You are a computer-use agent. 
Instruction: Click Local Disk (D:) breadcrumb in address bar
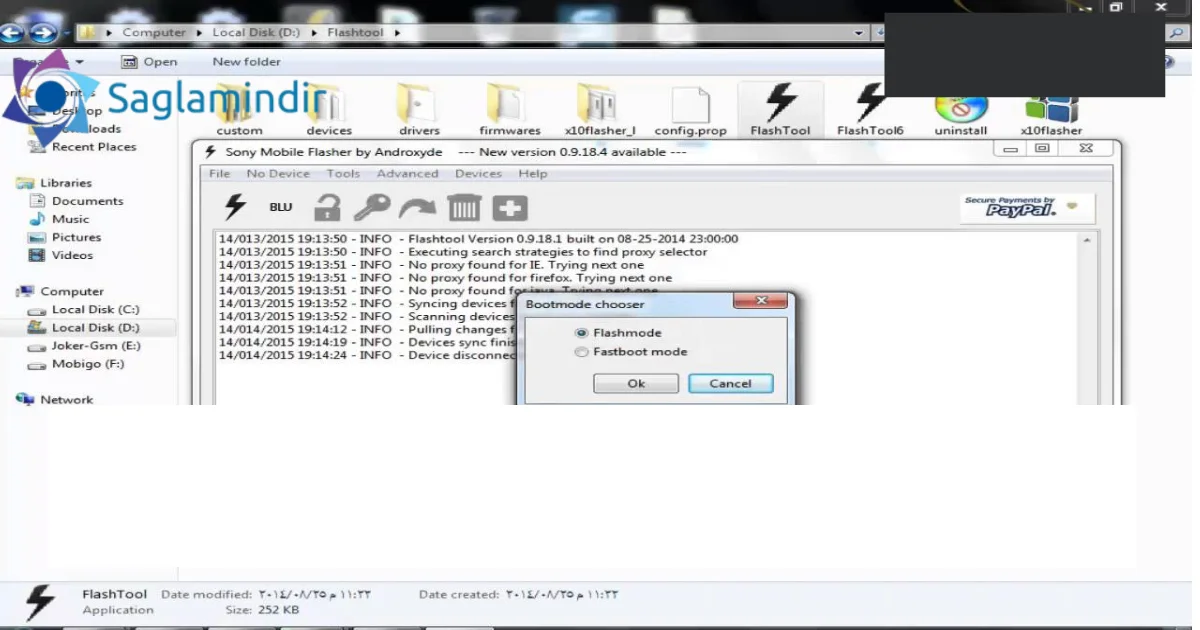coord(258,32)
